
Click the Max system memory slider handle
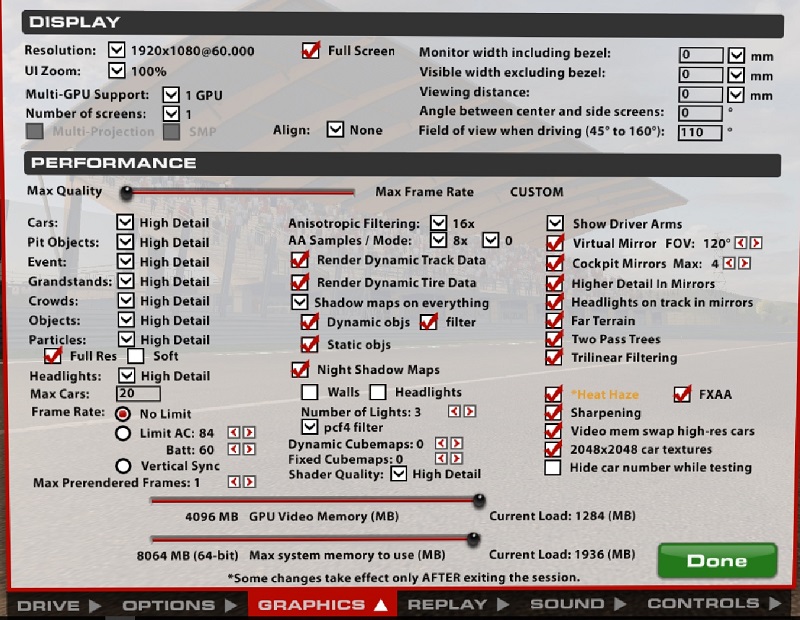coord(473,539)
